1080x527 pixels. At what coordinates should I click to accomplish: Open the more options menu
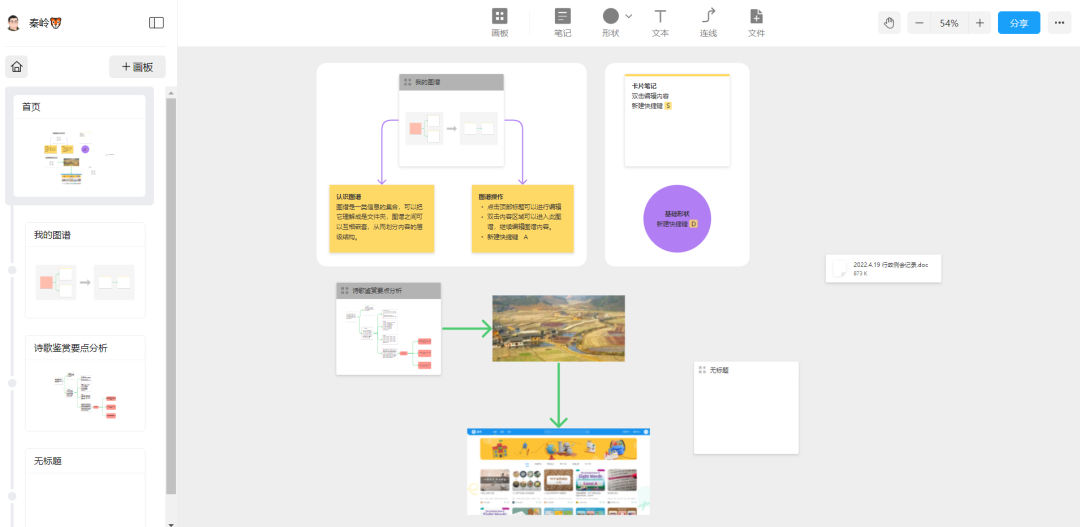(1059, 23)
